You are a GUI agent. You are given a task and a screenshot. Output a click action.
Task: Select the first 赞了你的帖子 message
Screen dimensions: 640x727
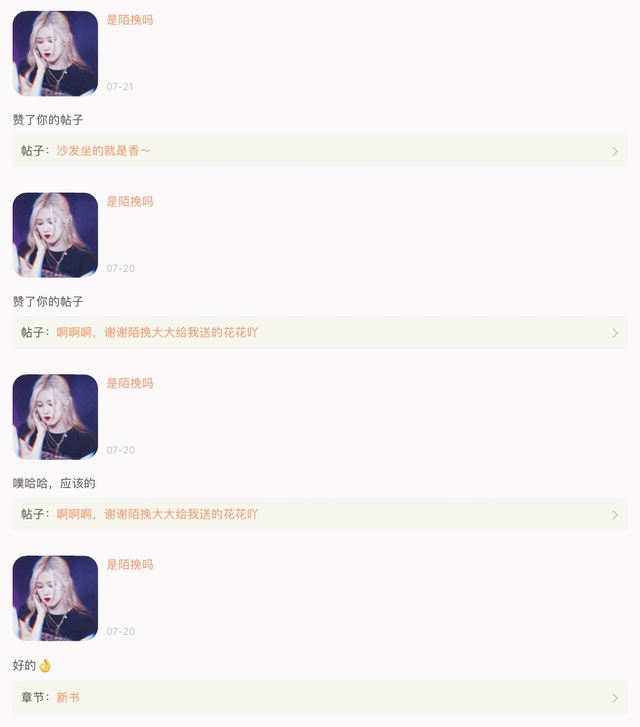click(x=48, y=120)
